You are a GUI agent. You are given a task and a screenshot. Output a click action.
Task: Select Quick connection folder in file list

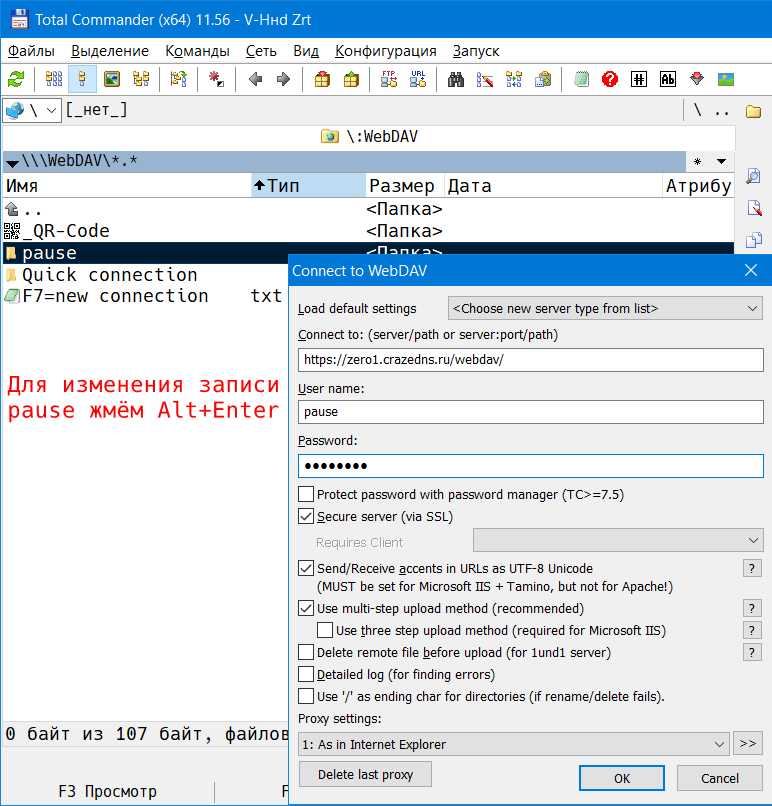[x=109, y=275]
